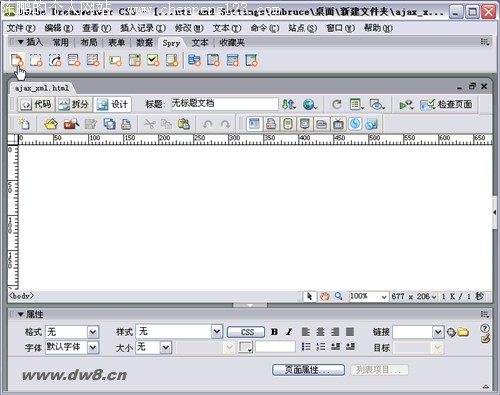
Task: Insert a Spry Collapsible Panel
Action: [252, 60]
